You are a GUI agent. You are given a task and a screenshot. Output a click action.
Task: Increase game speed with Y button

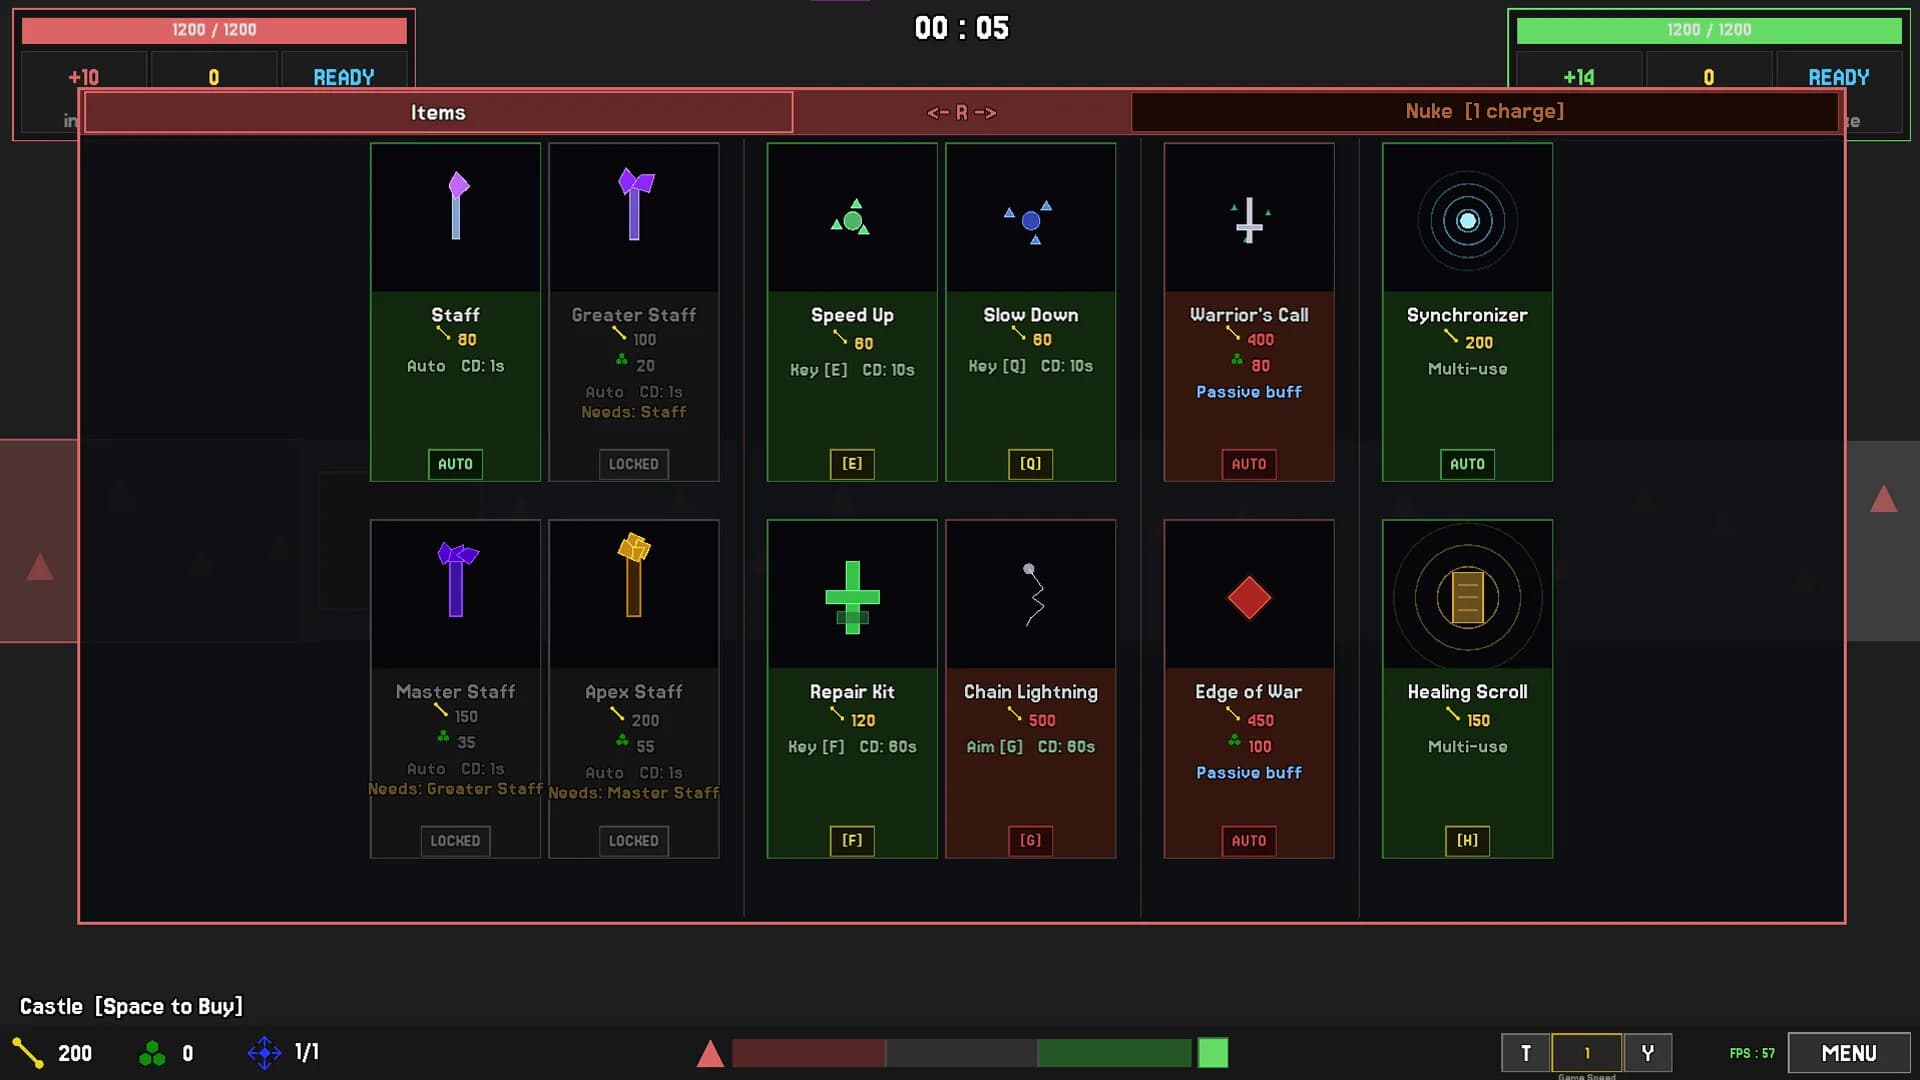(x=1647, y=1053)
